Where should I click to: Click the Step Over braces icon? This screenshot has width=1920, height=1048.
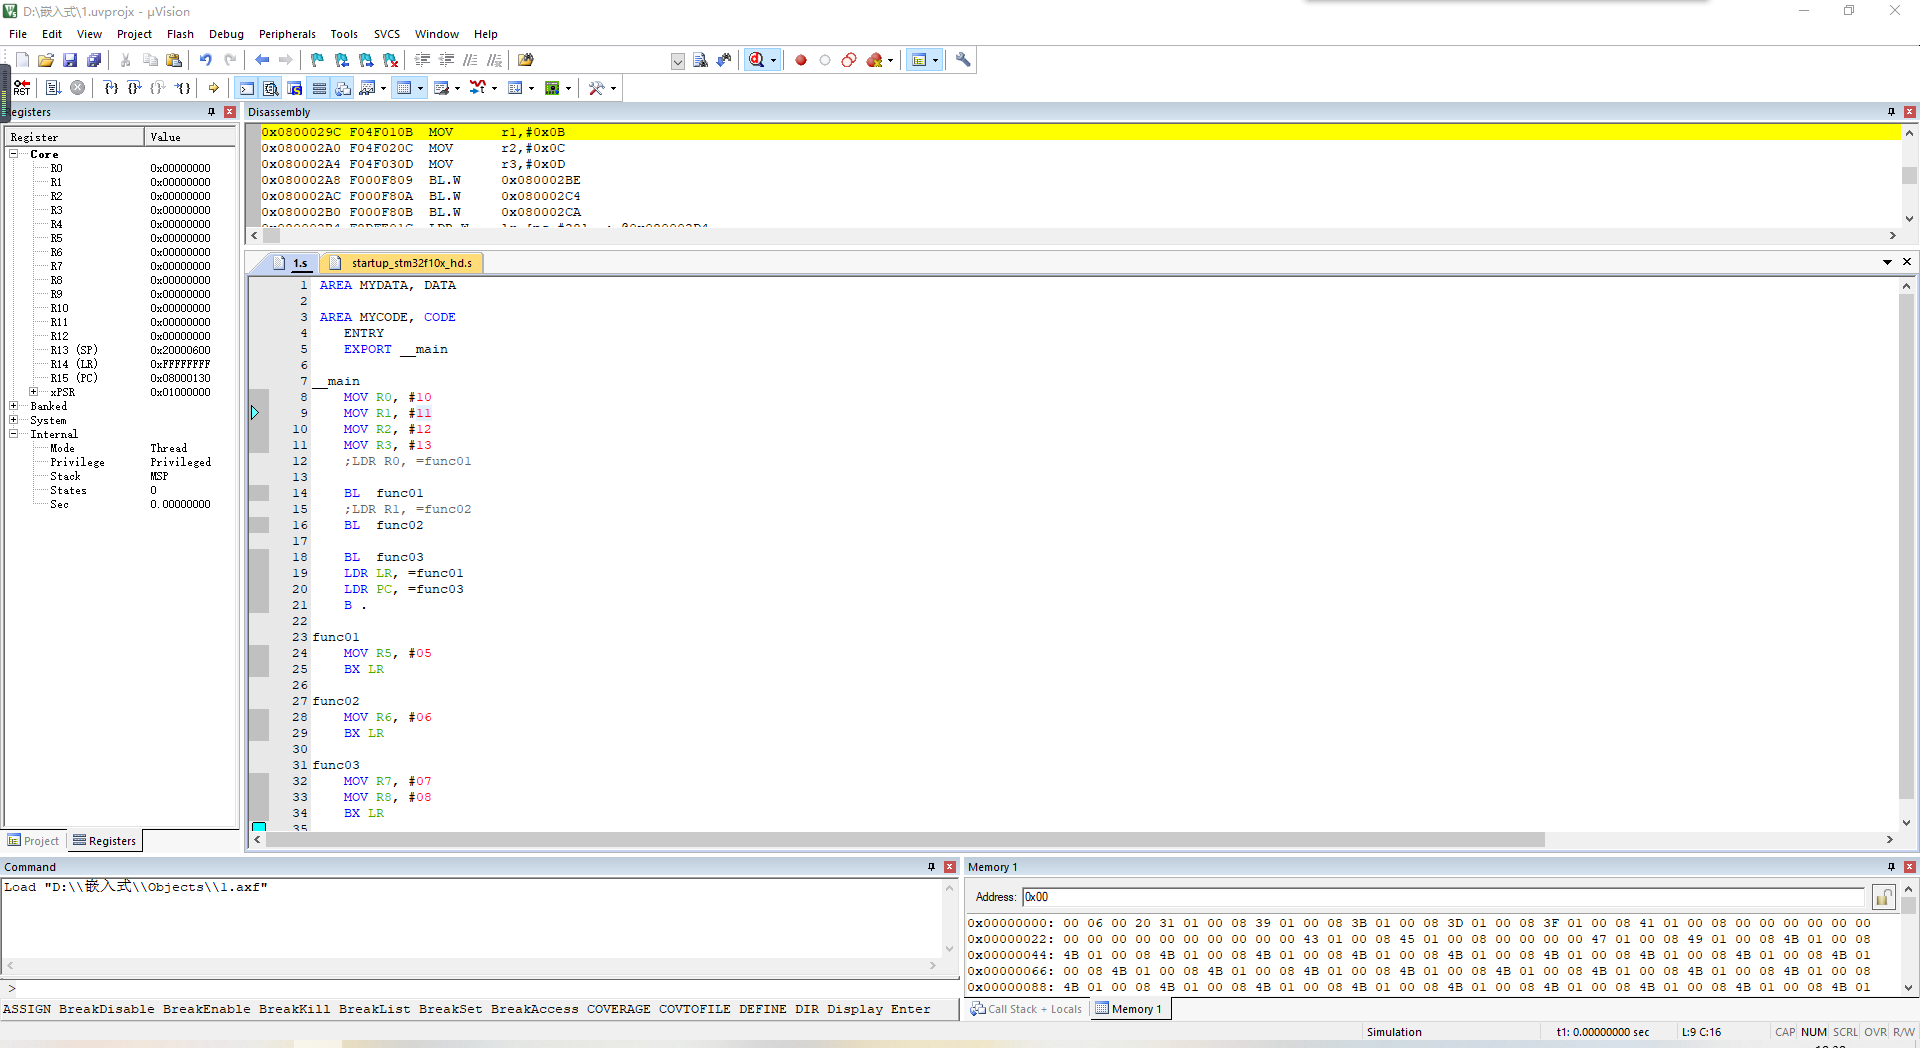point(134,88)
